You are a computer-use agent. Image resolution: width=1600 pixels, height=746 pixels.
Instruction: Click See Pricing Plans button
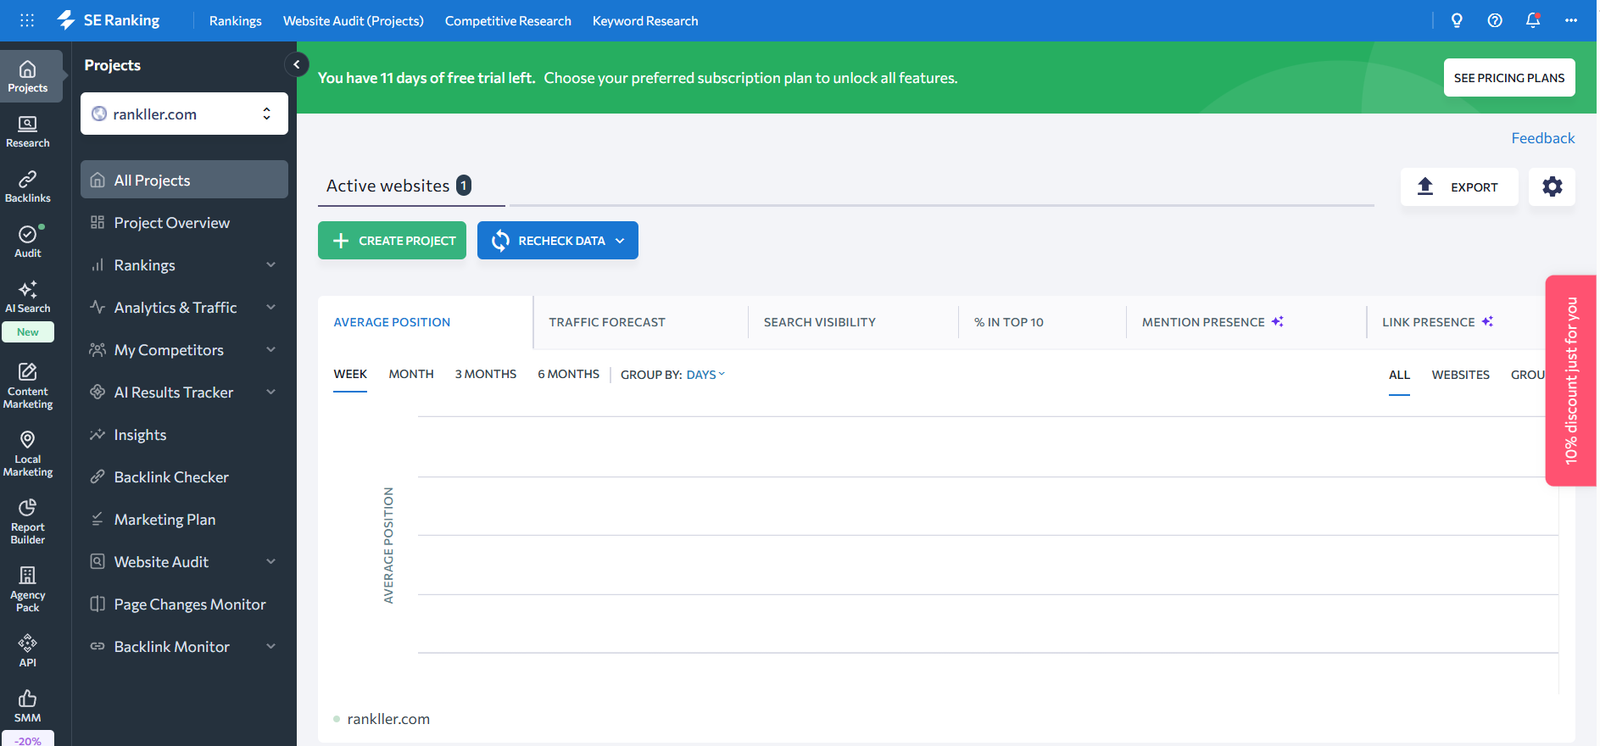point(1509,78)
